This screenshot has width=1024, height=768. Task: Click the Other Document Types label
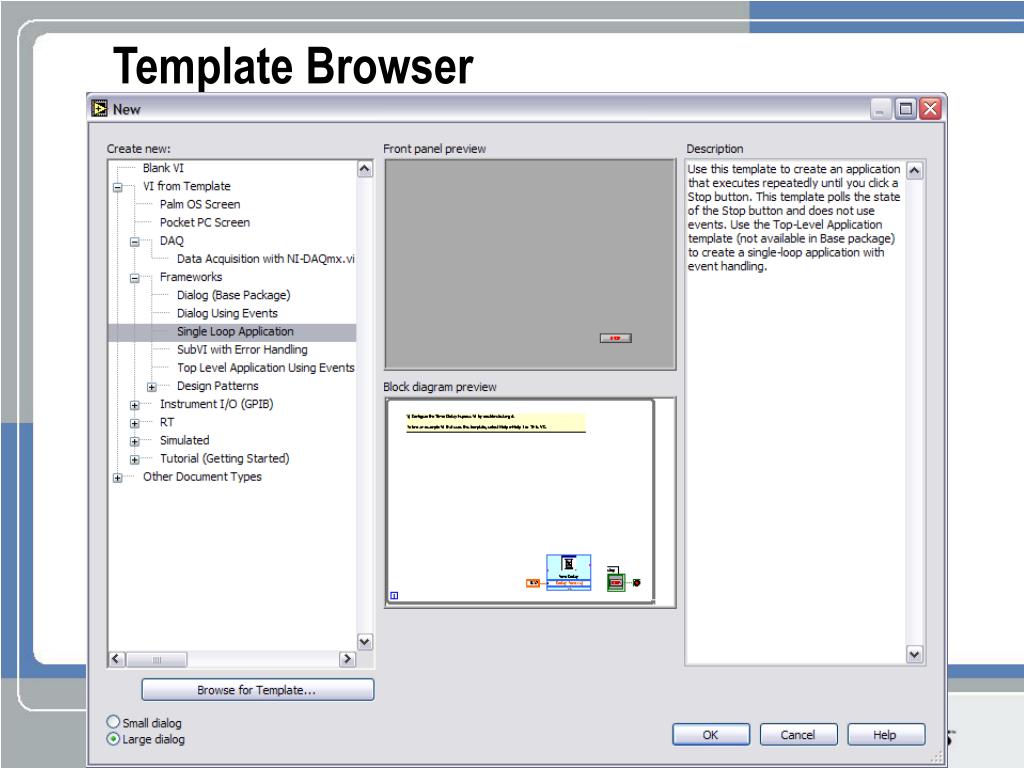tap(202, 477)
